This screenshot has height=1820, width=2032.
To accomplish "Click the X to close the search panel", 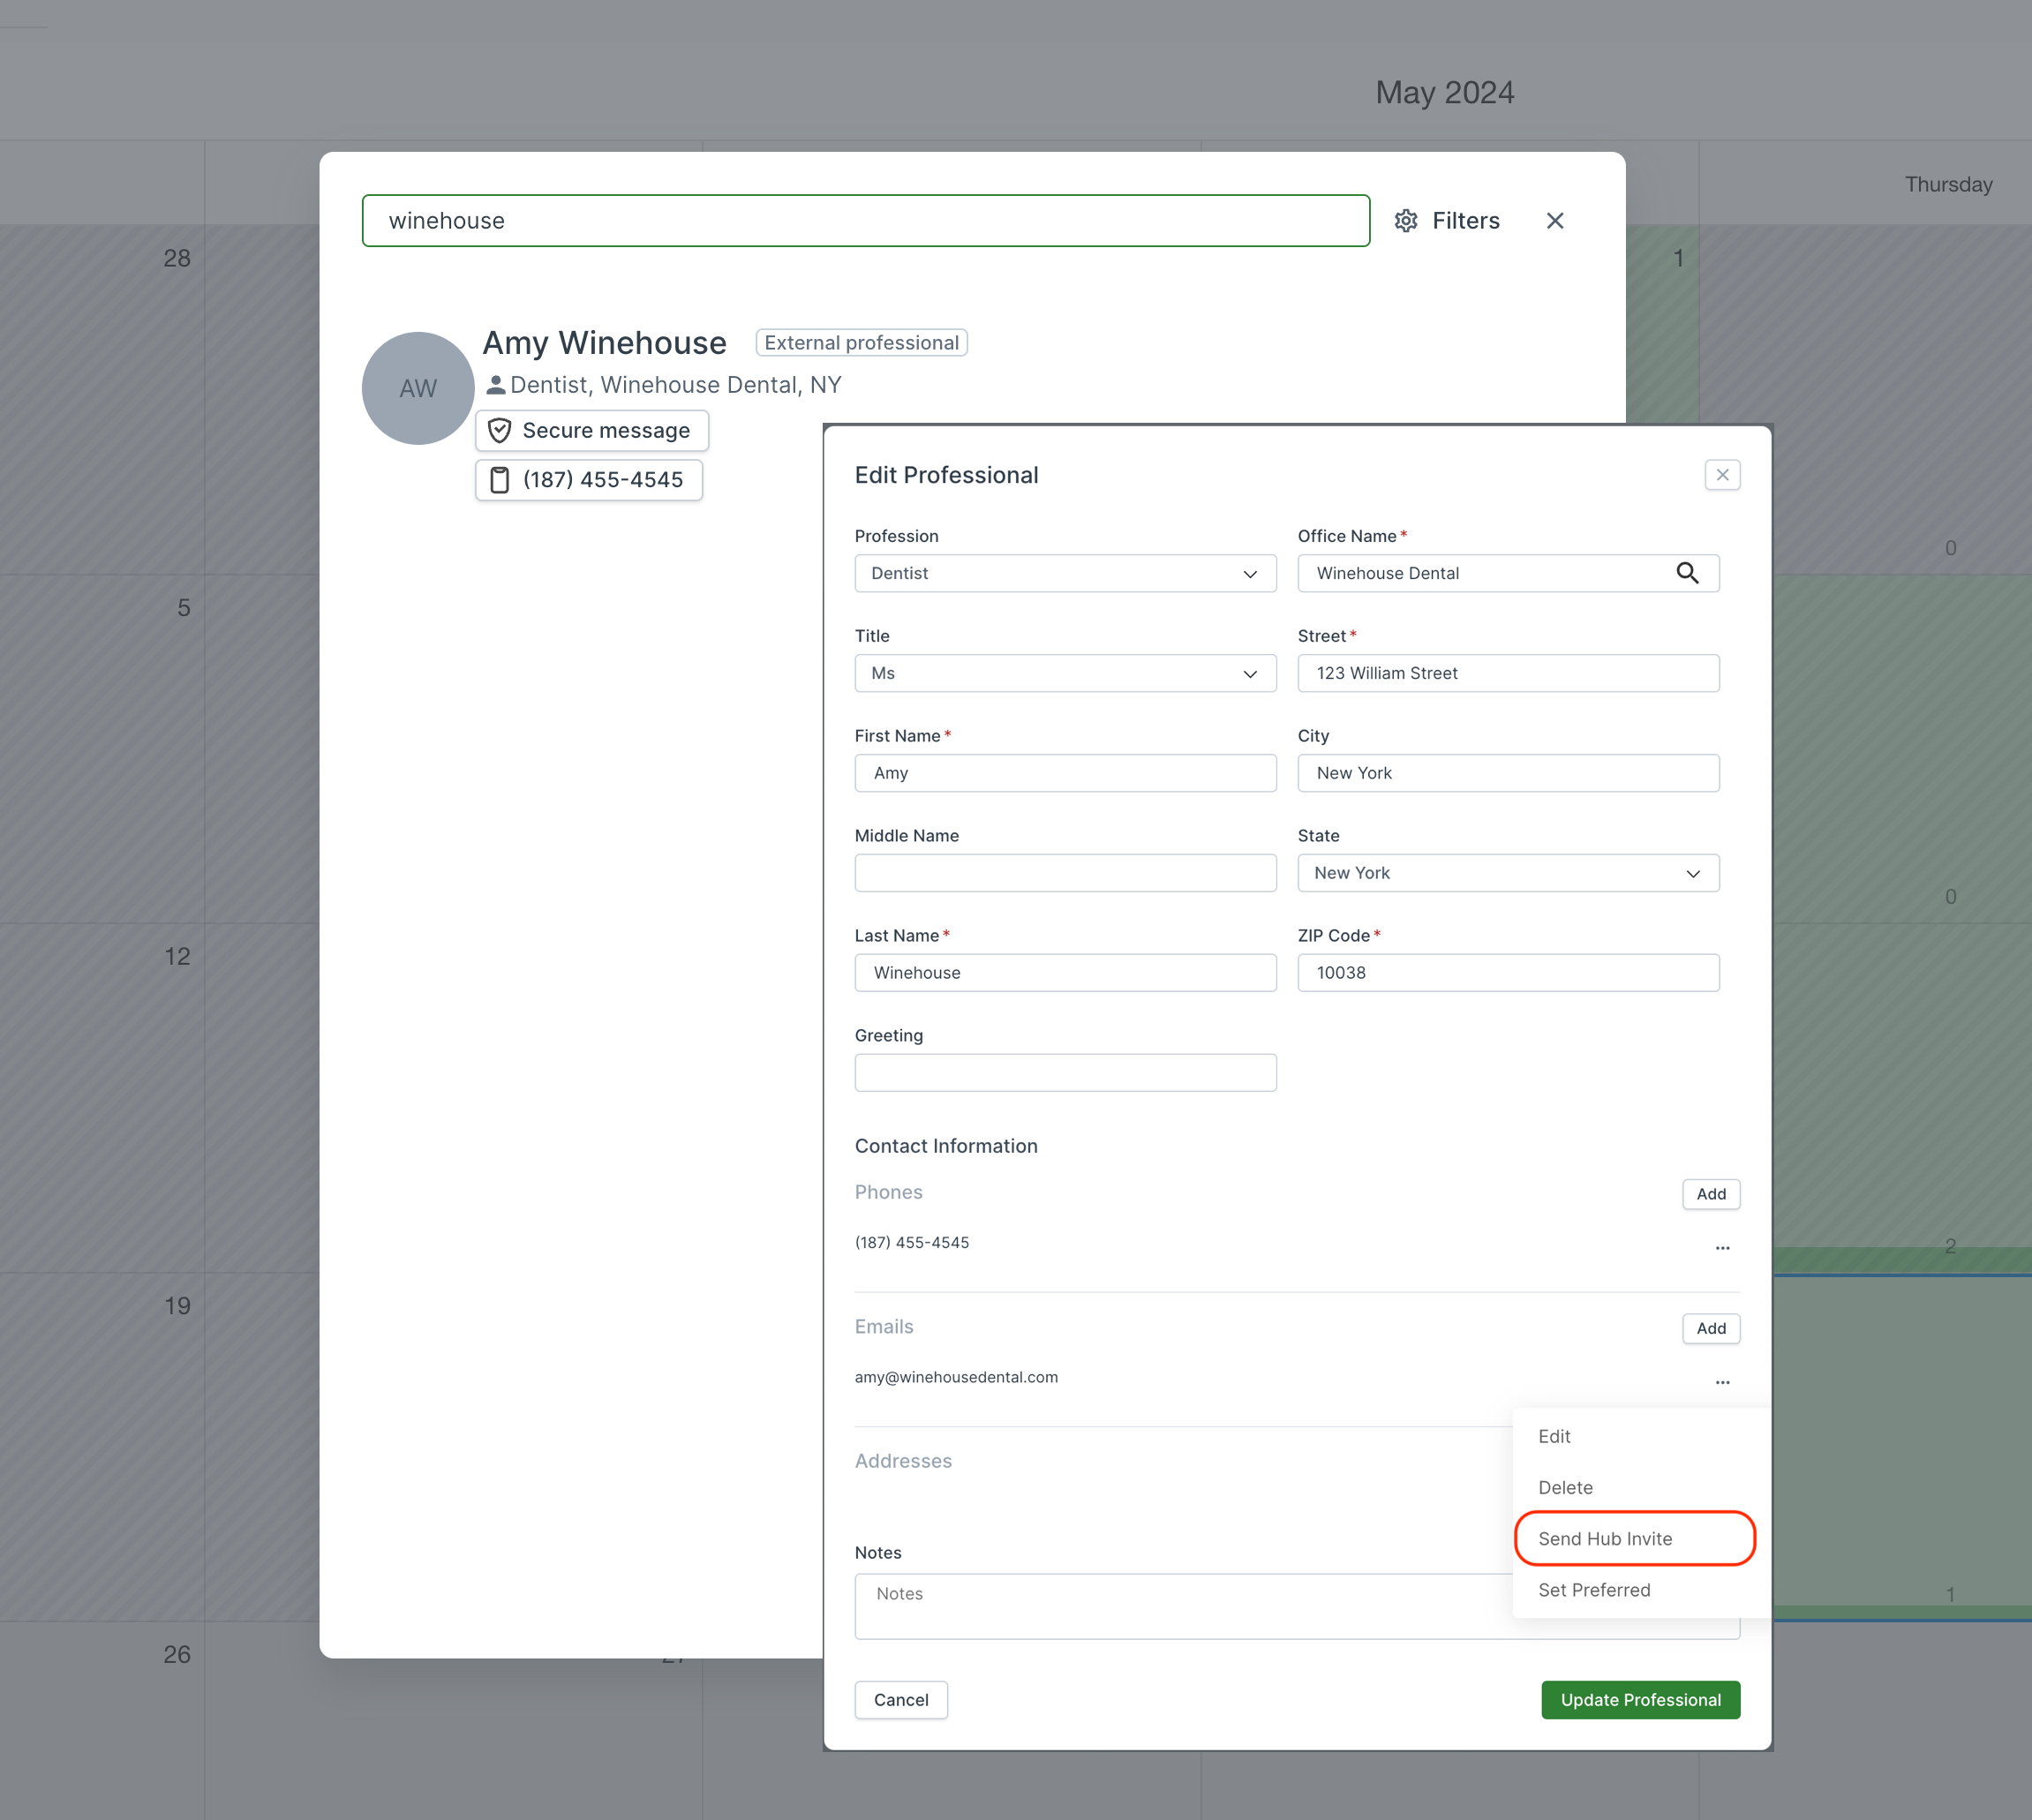I will point(1555,221).
